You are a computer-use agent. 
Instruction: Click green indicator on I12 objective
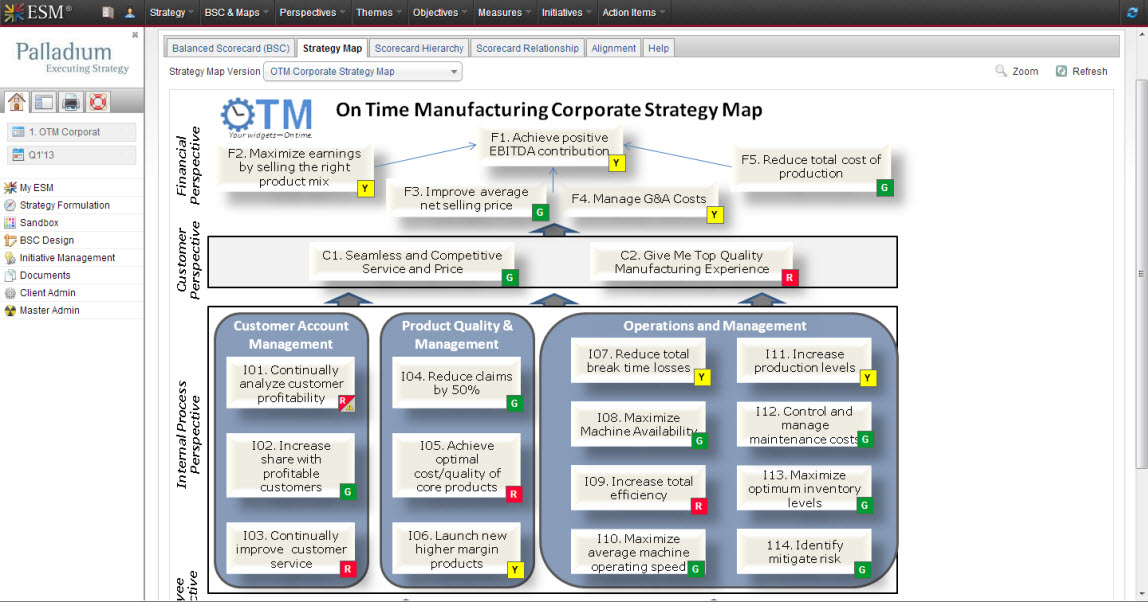click(865, 439)
